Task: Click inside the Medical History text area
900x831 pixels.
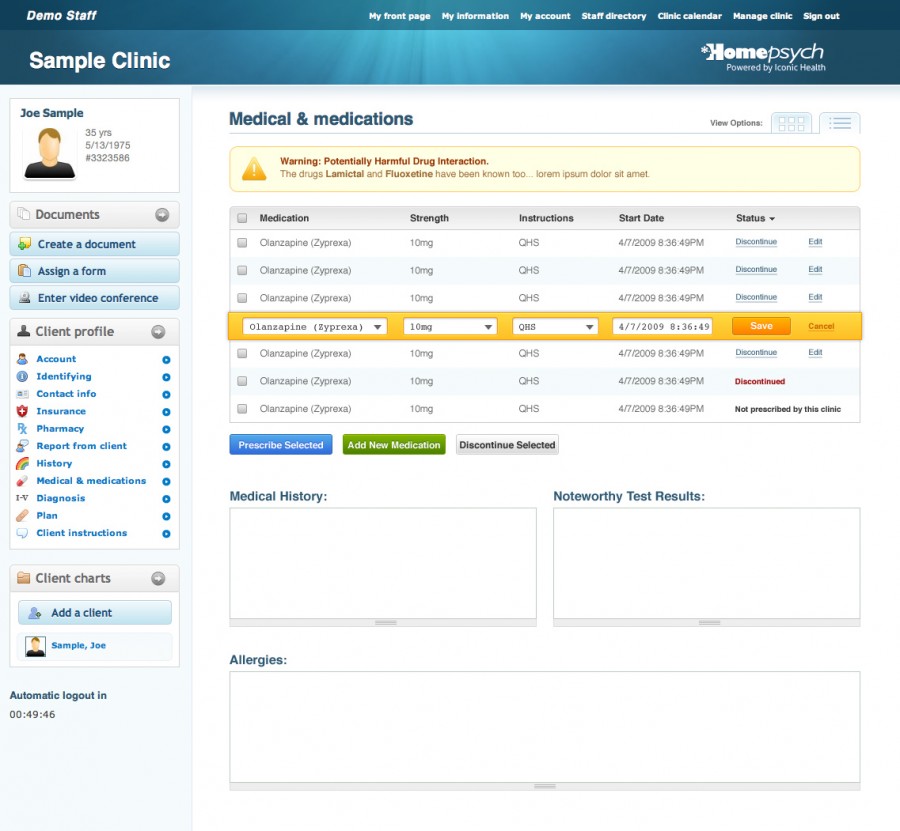Action: click(x=383, y=564)
